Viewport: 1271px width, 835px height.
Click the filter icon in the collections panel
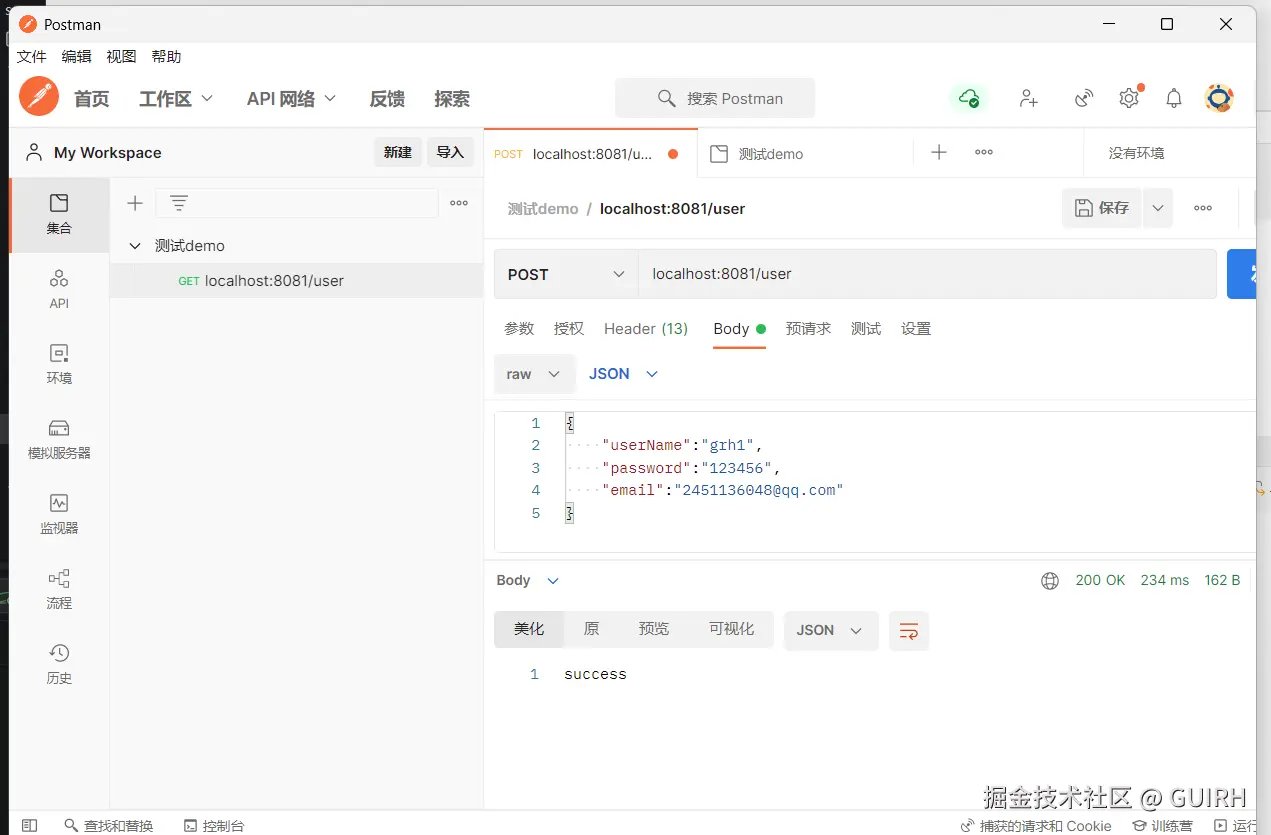[179, 203]
